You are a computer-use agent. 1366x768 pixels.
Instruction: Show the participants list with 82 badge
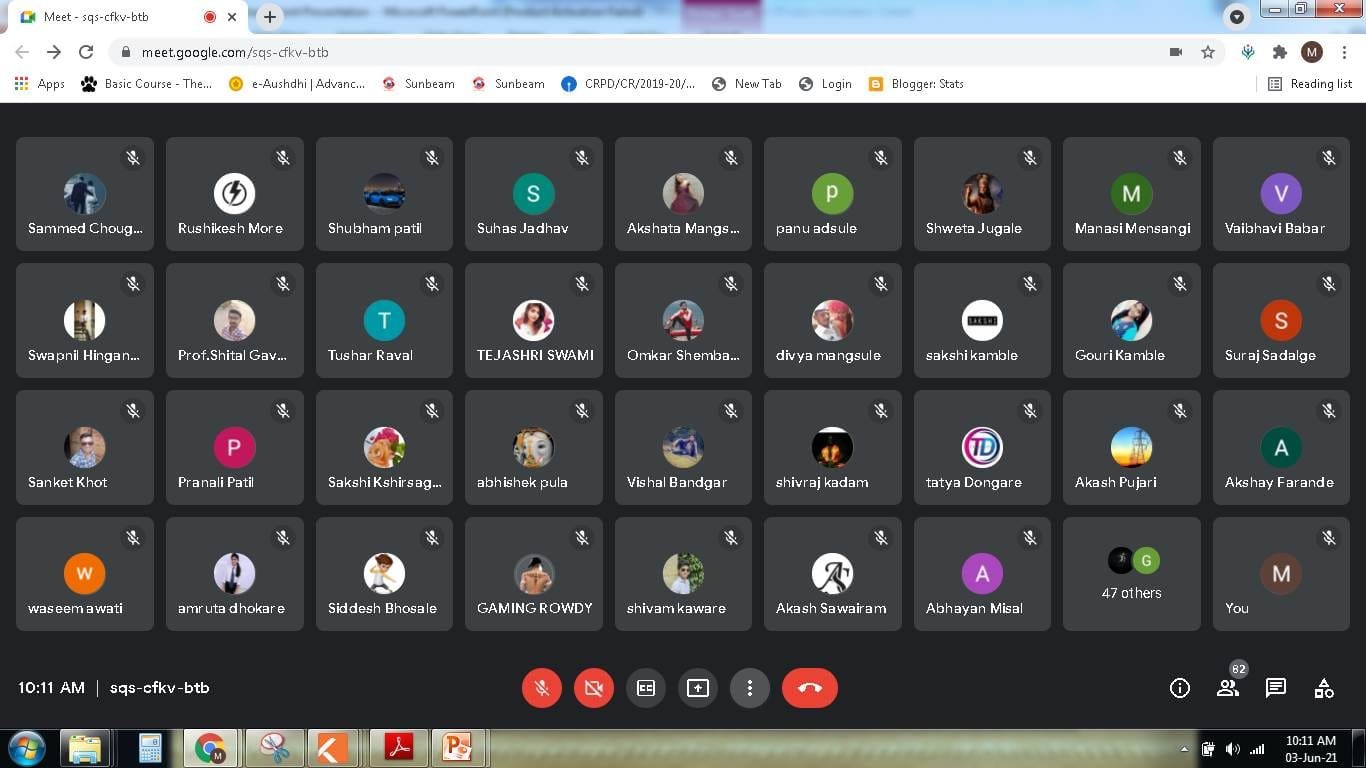point(1228,688)
